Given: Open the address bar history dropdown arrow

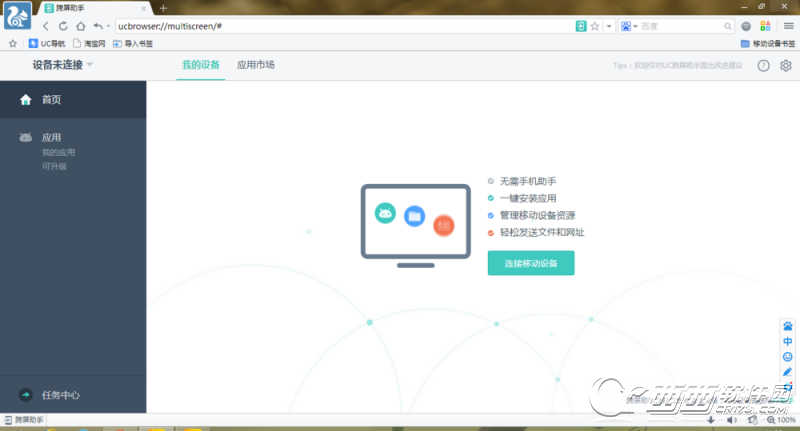Looking at the screenshot, I should [609, 26].
